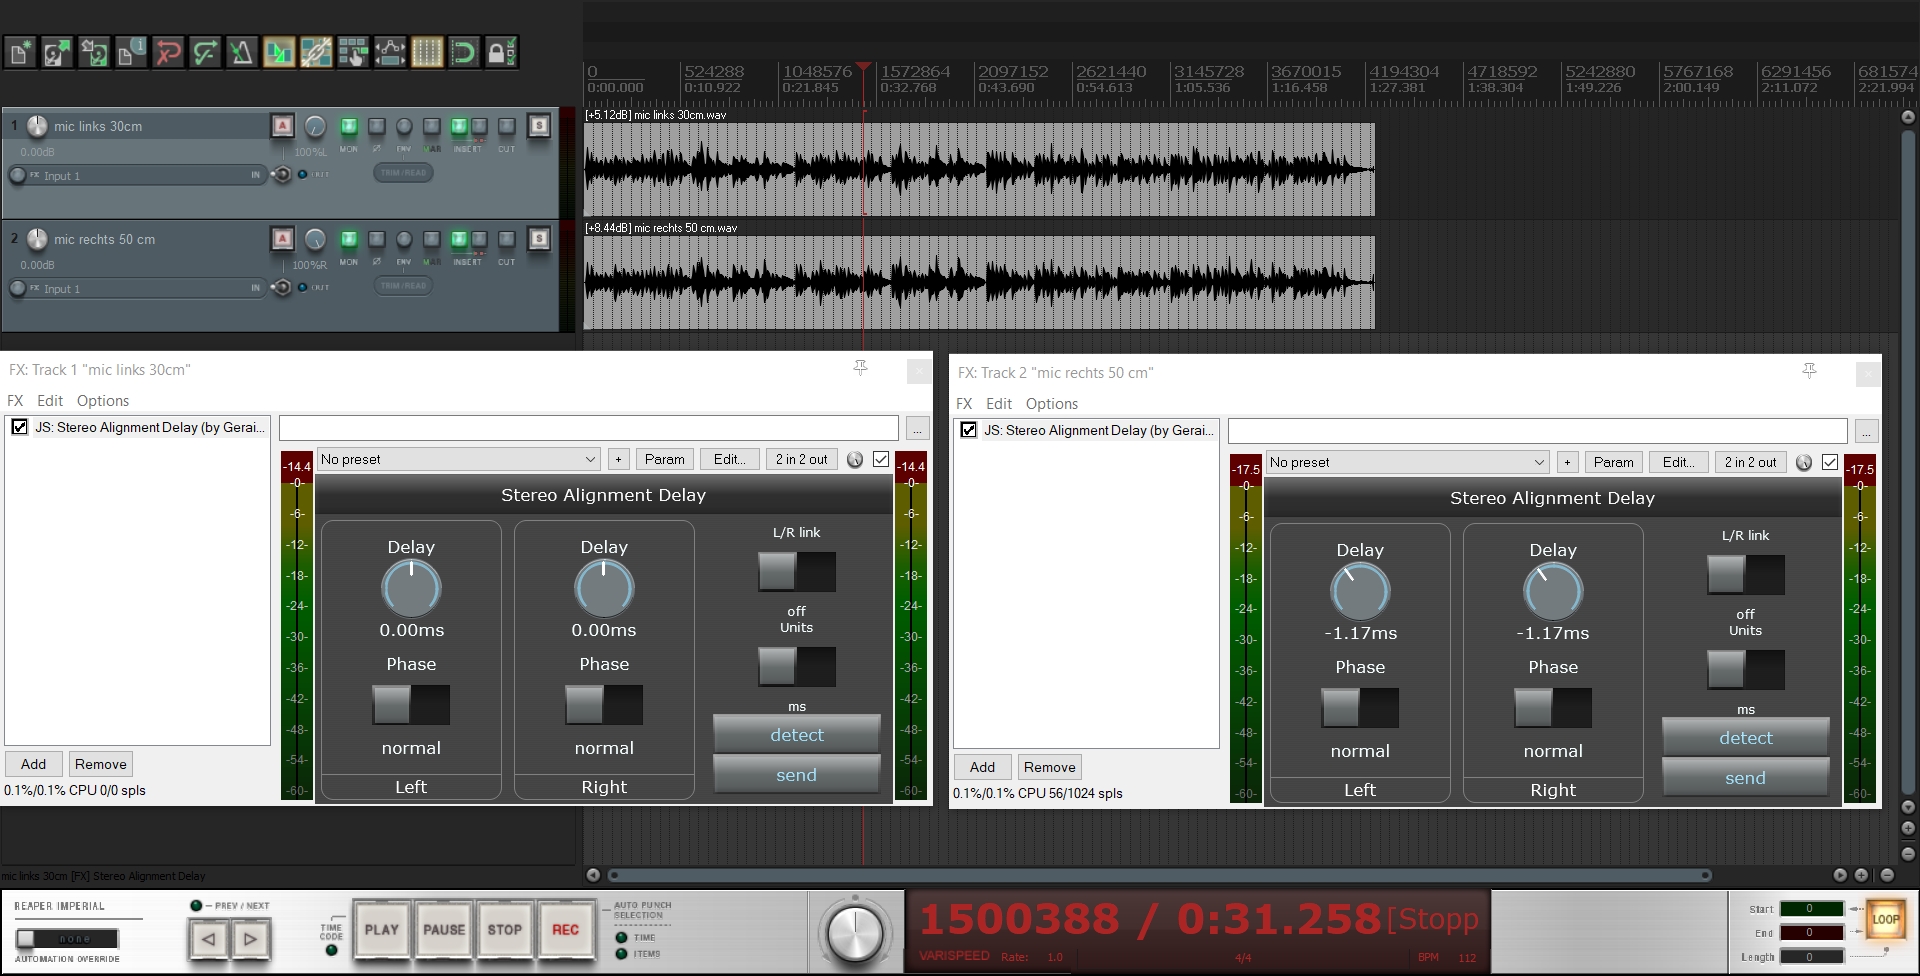
Task: Open project settings info icon
Action: pyautogui.click(x=130, y=52)
